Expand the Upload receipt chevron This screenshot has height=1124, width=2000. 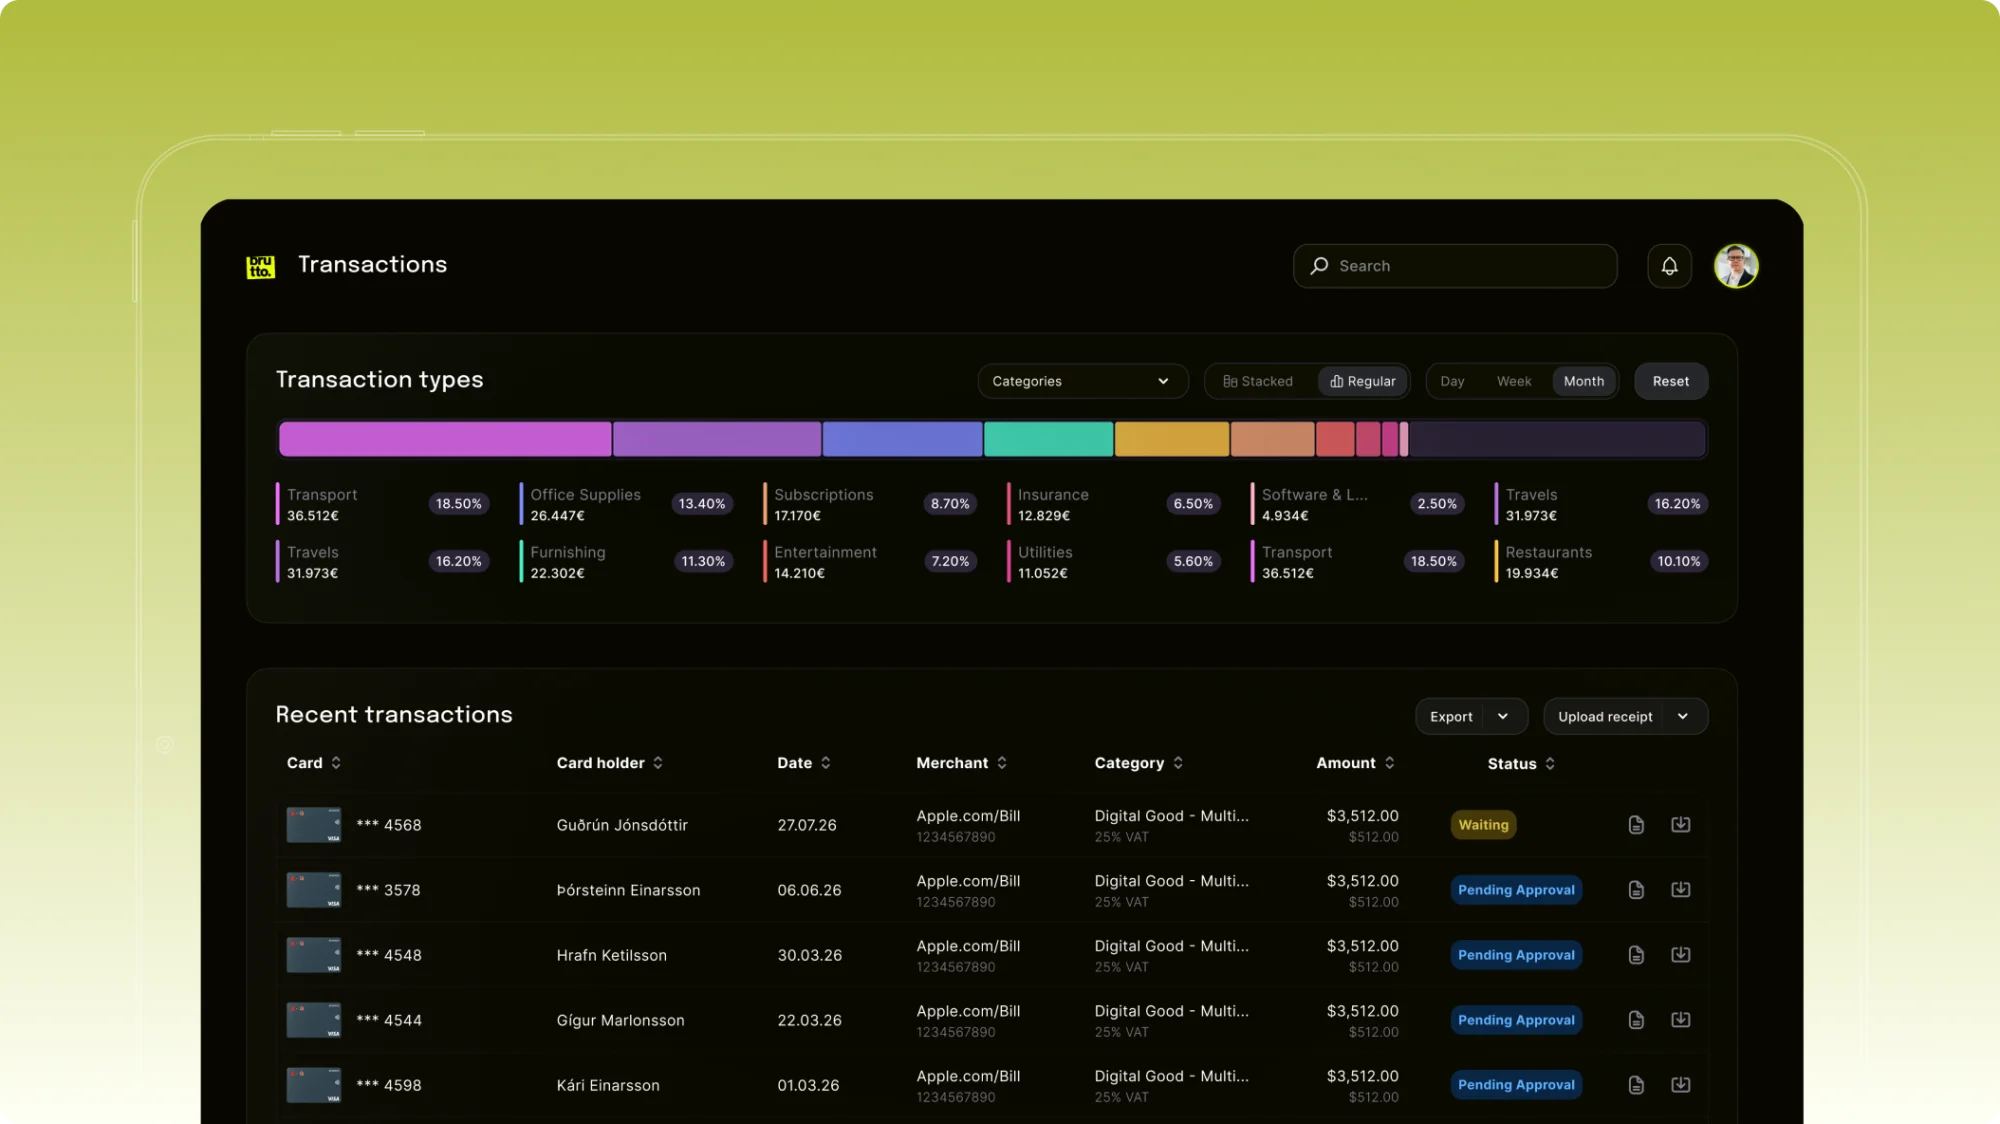coord(1683,716)
